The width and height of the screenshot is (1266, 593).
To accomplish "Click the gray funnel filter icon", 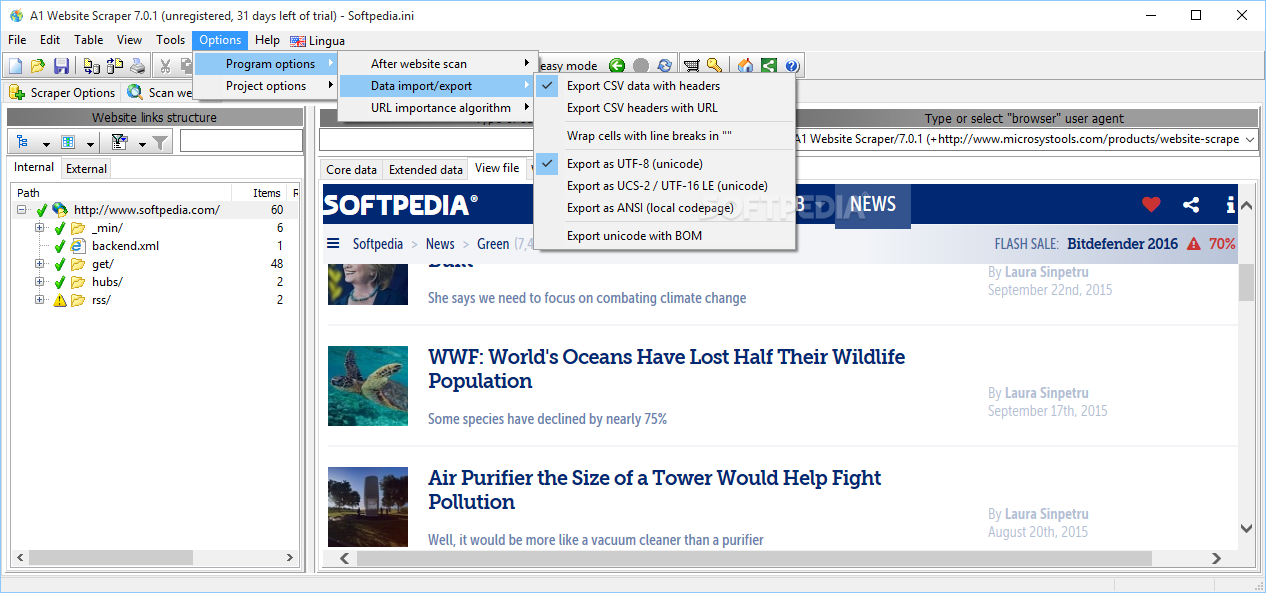I will (x=160, y=142).
